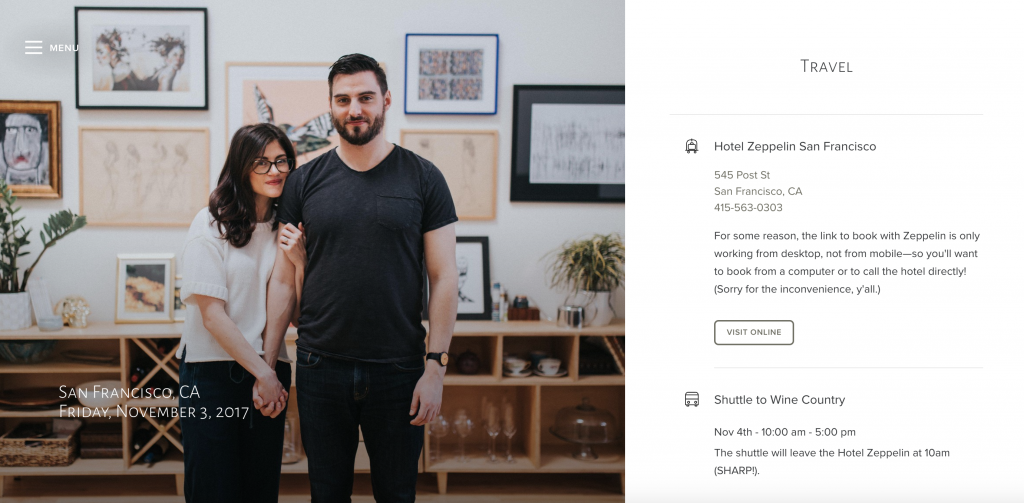This screenshot has height=503, width=1024.
Task: Click the hotel booking note paragraph
Action: click(x=846, y=262)
